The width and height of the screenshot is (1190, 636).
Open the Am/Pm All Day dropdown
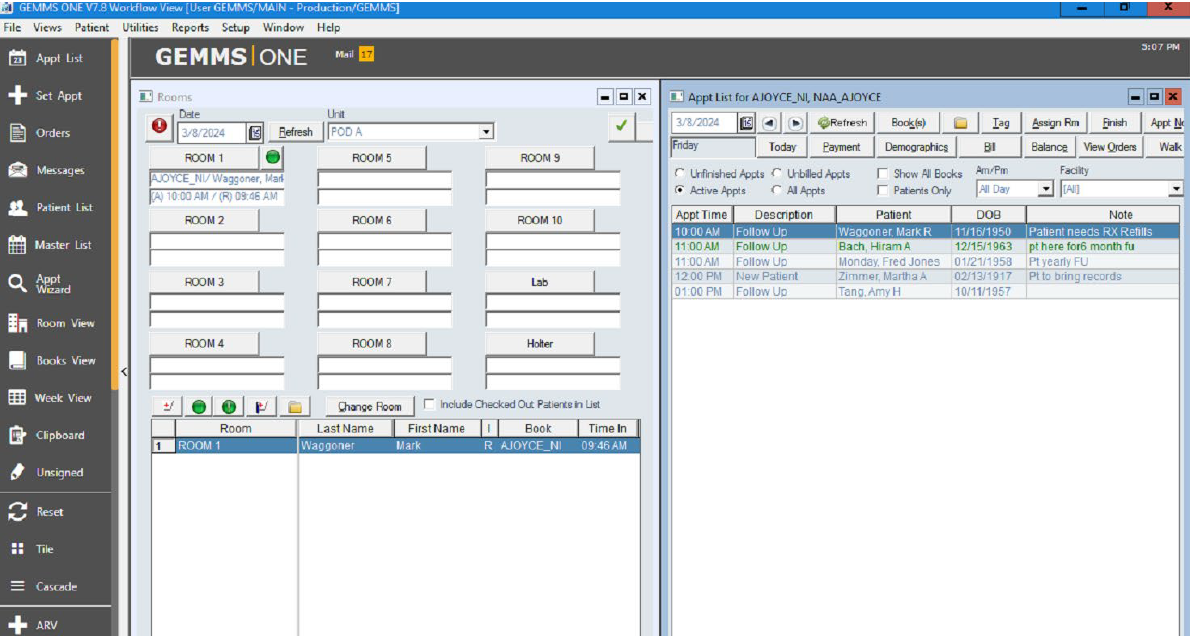pos(1046,189)
